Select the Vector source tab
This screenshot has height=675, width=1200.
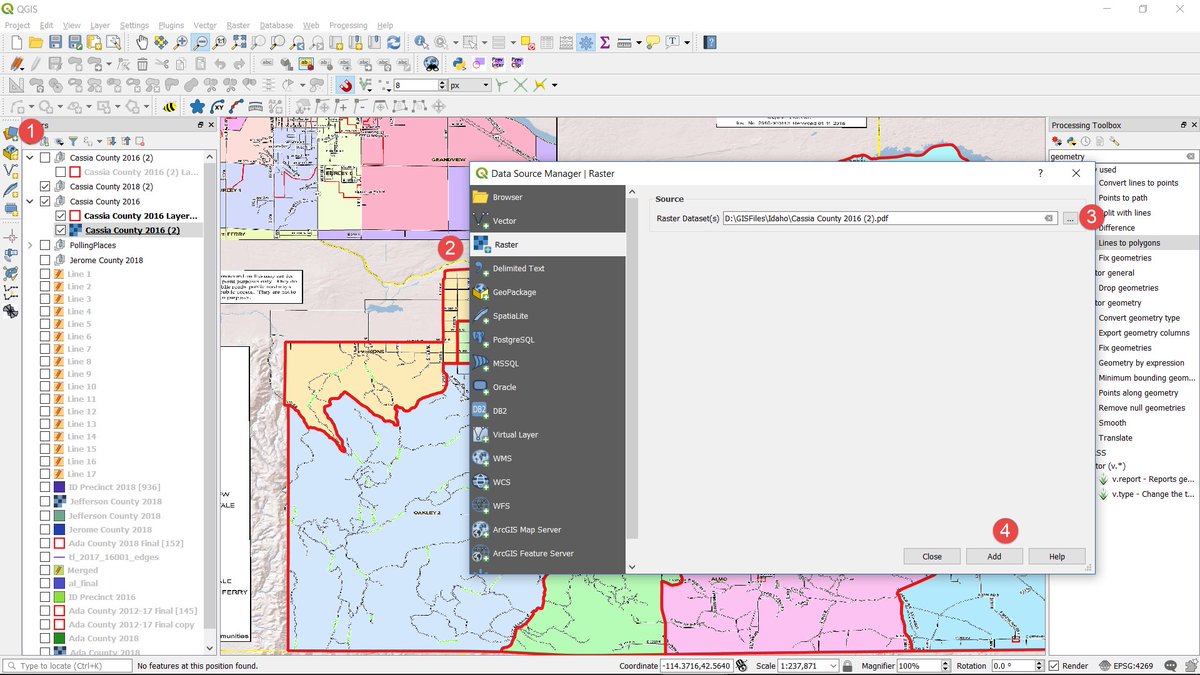(x=547, y=220)
